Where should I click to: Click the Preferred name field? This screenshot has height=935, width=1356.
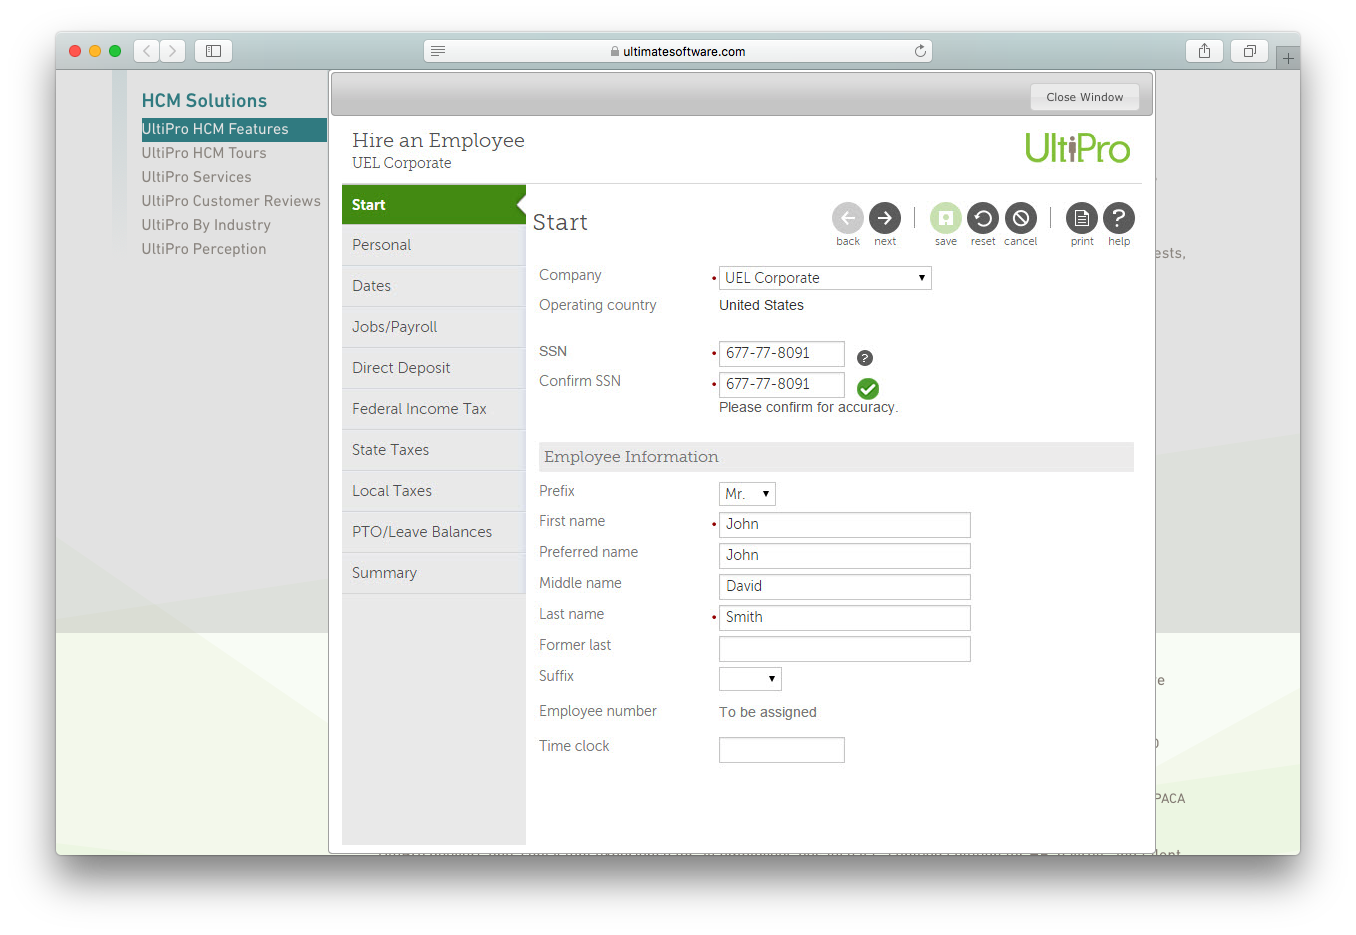click(x=845, y=555)
